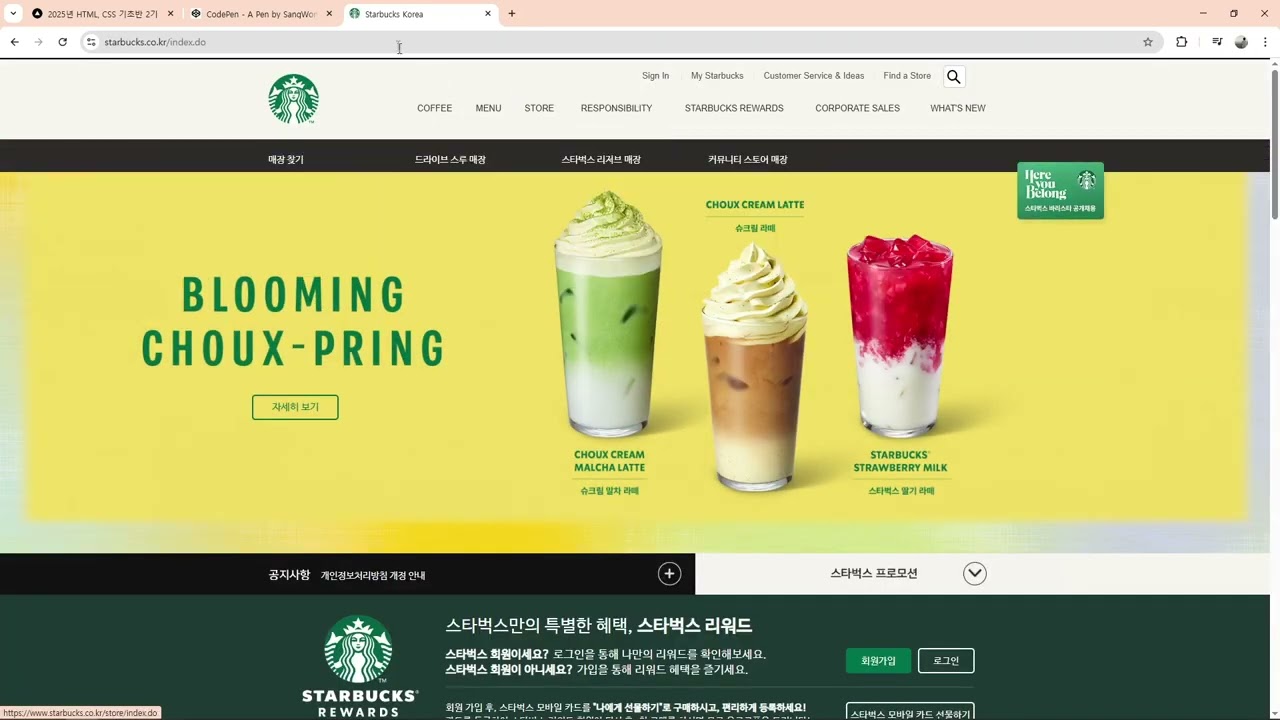Screen dimensions: 1280x720
Task: Open CORPORATE SALES menu
Action: [857, 108]
